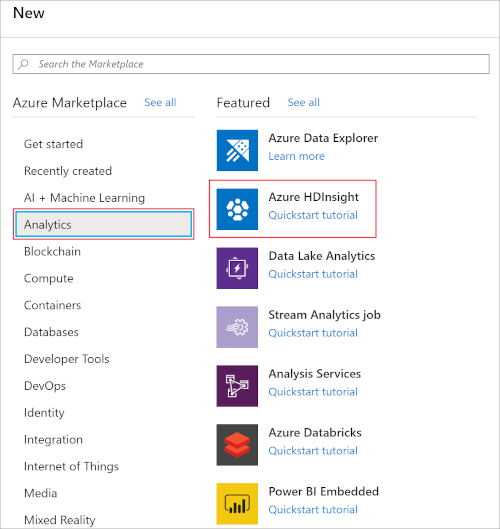Open Power BI Embedded Quickstart tutorial link

(x=313, y=509)
